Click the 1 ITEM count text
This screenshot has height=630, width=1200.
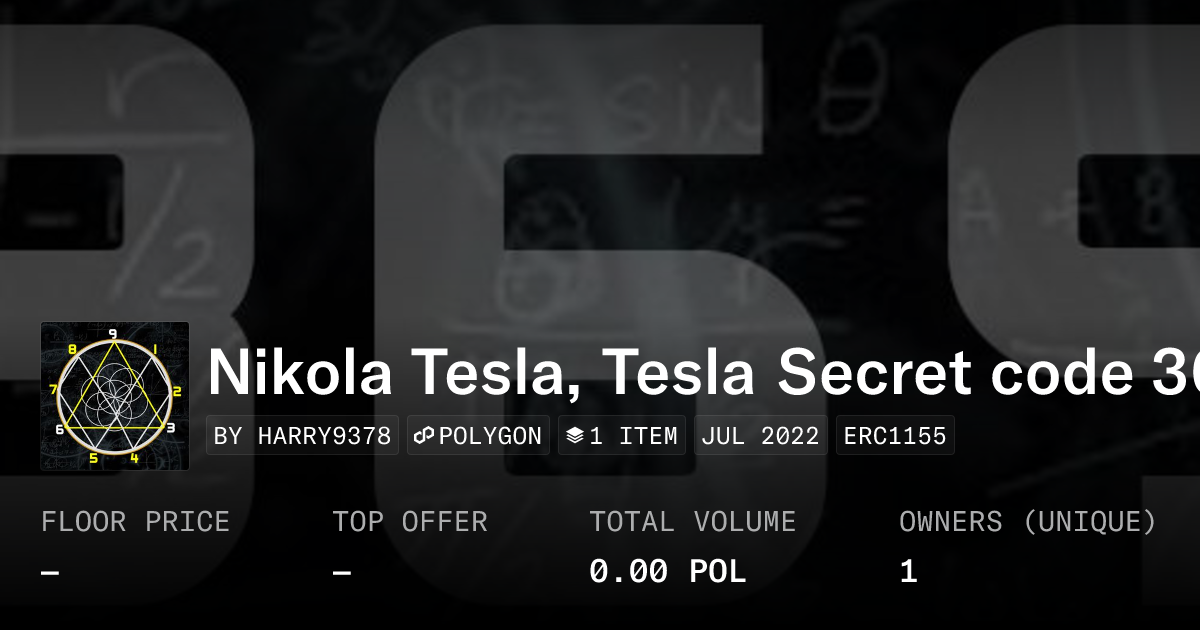point(633,436)
